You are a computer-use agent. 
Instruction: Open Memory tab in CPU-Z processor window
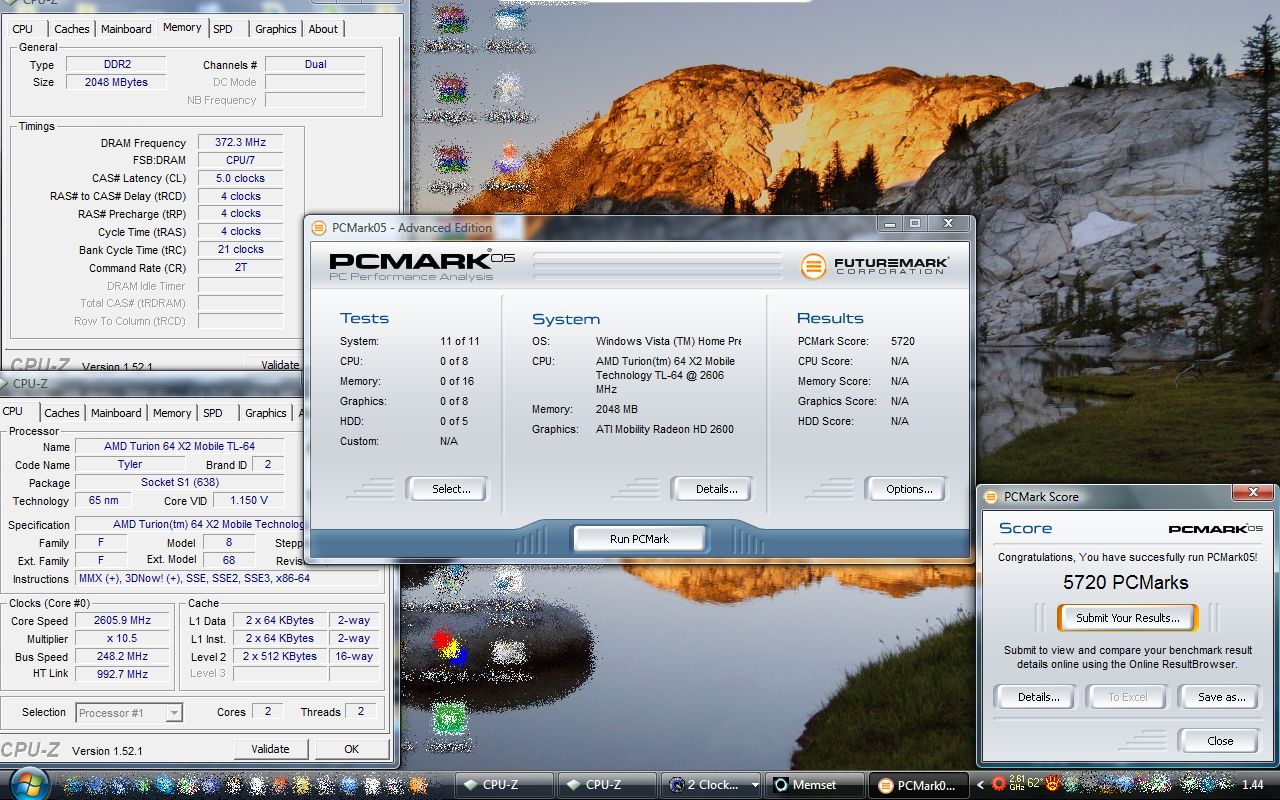(172, 413)
